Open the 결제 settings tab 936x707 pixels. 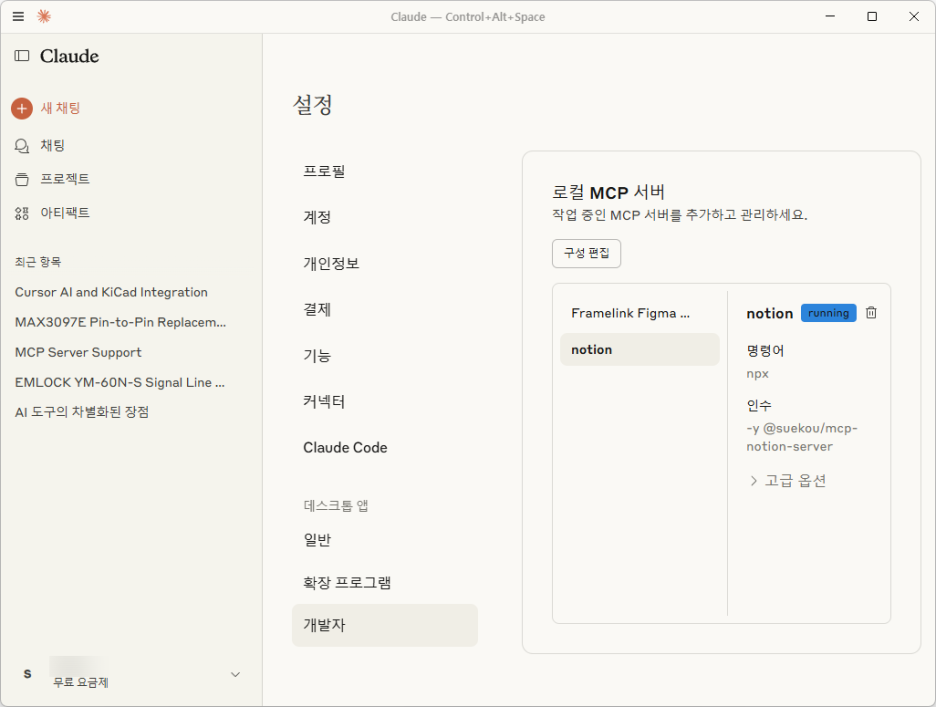(385, 309)
